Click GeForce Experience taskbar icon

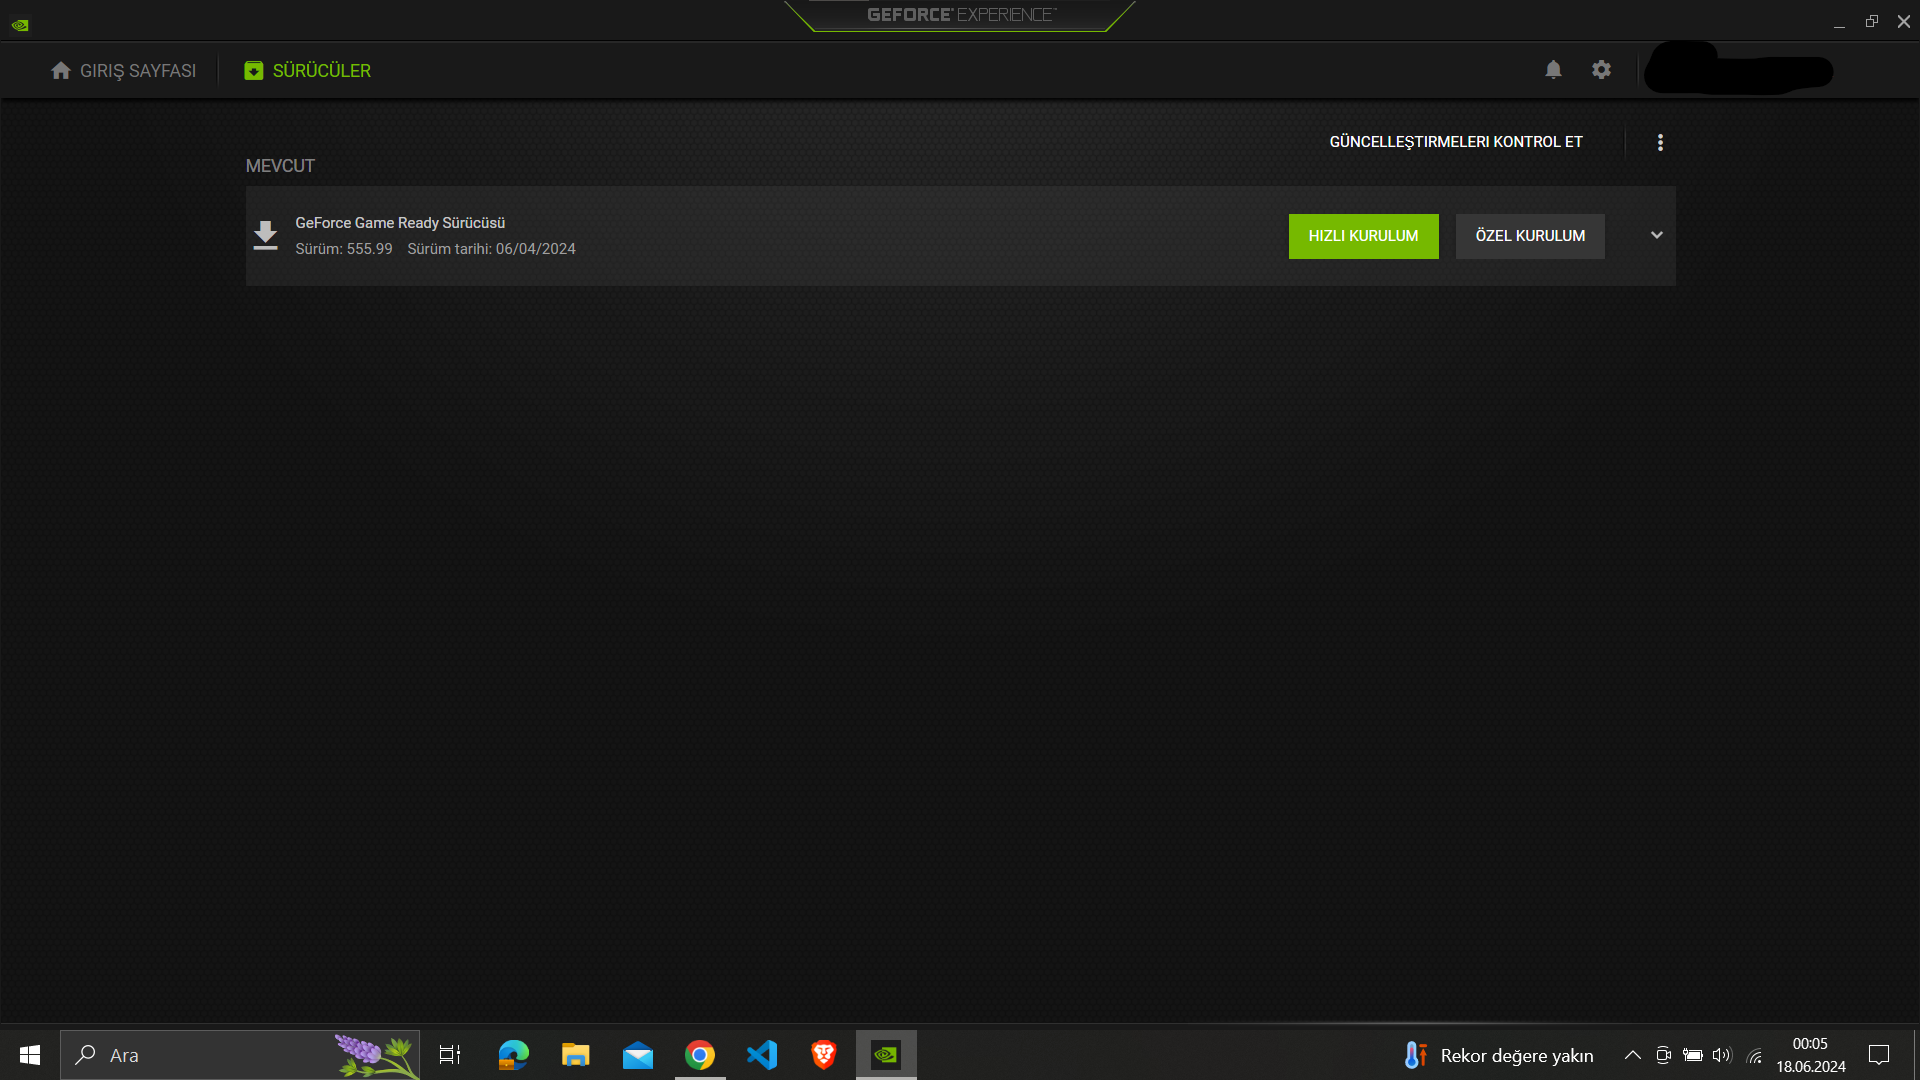pos(886,1055)
